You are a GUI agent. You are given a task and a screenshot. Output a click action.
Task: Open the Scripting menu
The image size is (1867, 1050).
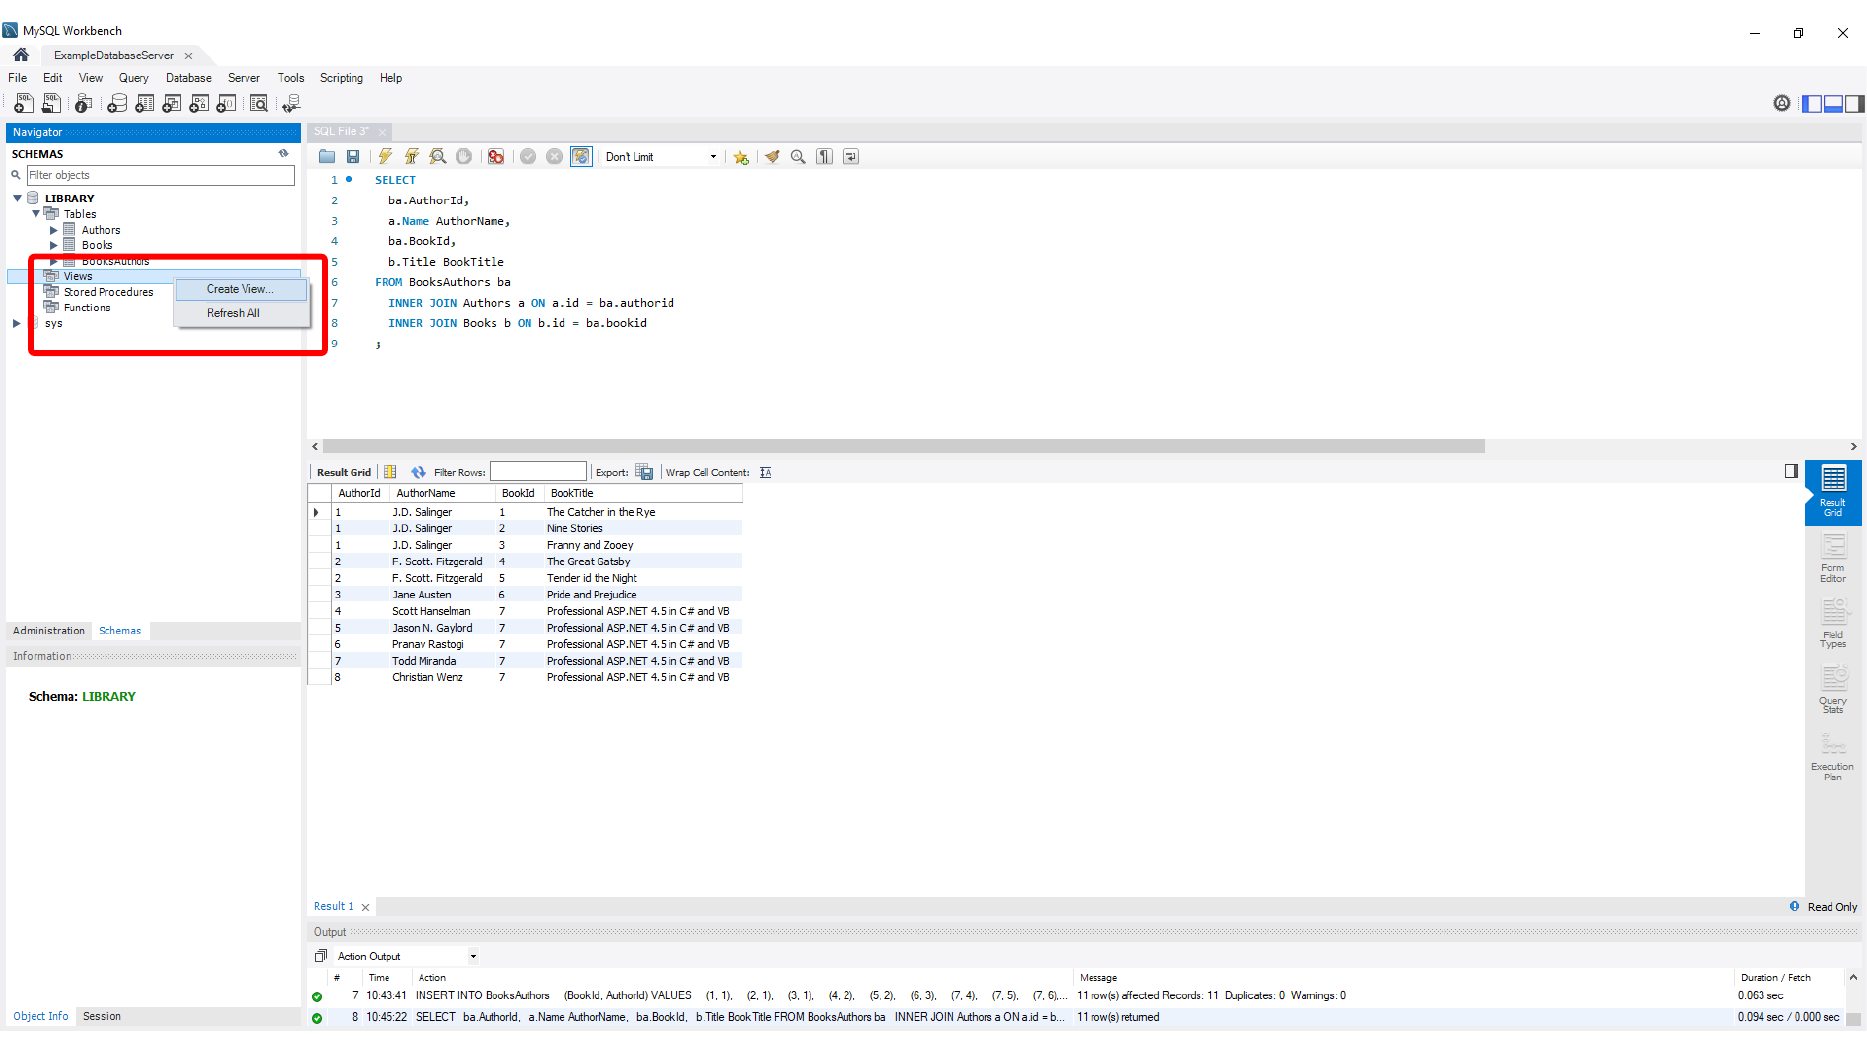(341, 78)
